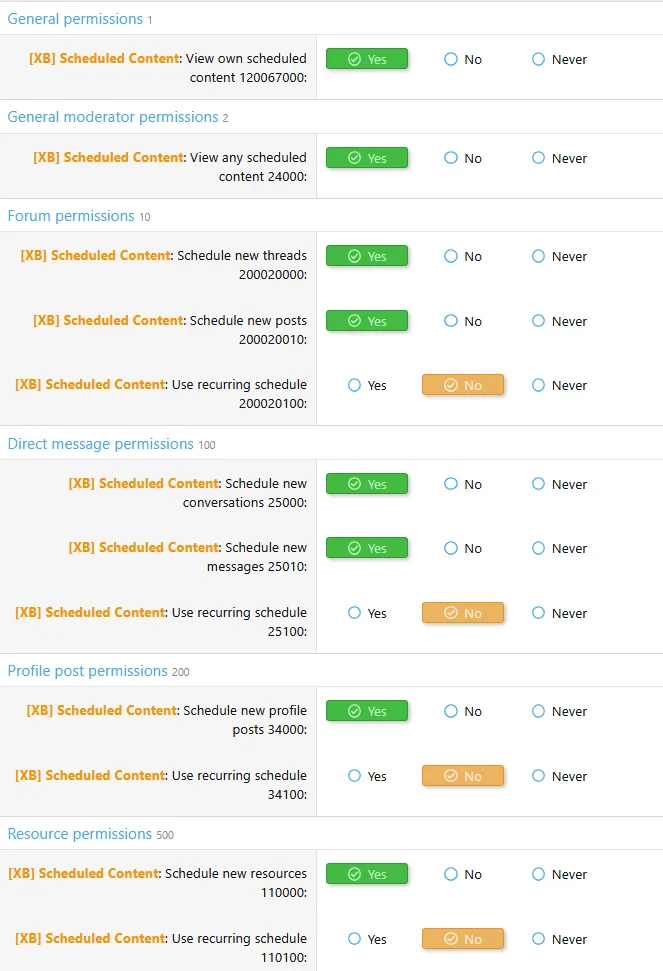The image size is (663, 971).
Task: Choose Never for 'Schedule new messages'
Action: point(538,548)
